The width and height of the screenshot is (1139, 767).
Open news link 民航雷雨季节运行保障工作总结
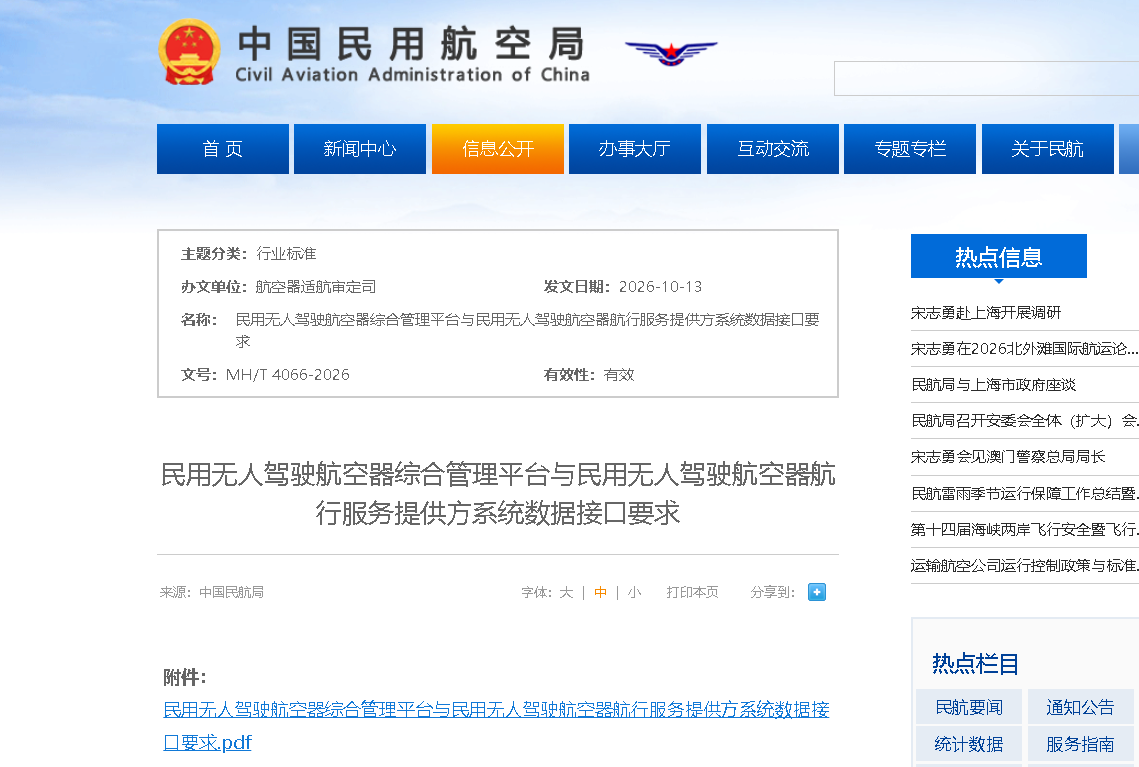[x=1024, y=494]
